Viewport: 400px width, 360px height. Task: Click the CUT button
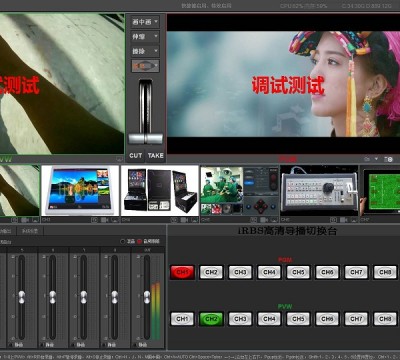(136, 156)
